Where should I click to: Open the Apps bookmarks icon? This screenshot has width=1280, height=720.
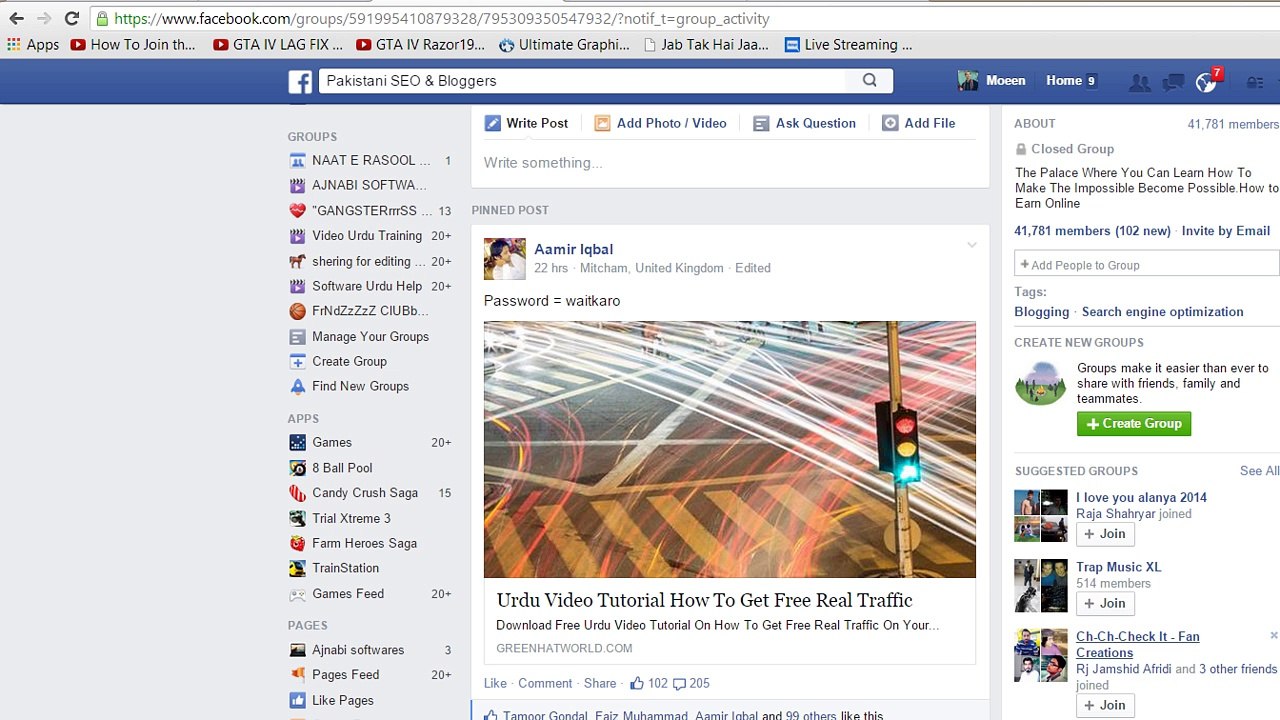13,44
